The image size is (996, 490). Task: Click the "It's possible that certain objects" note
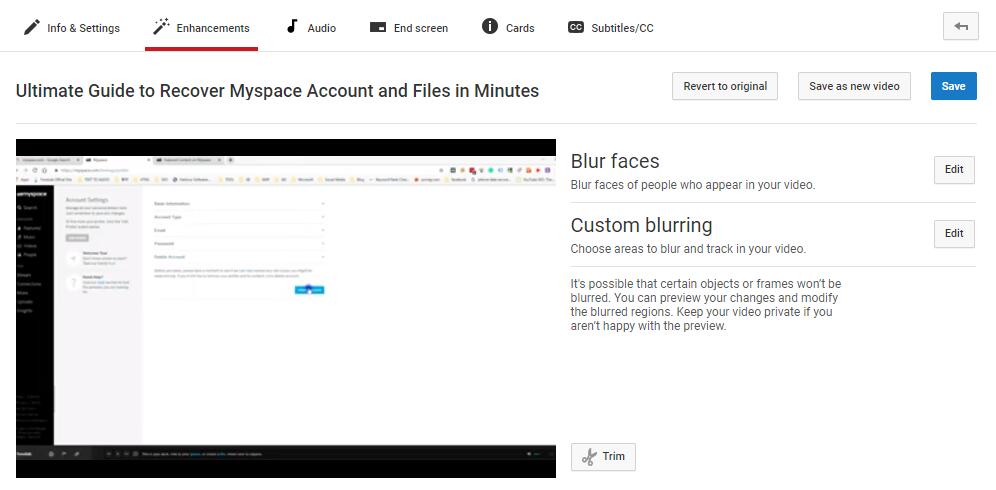click(706, 304)
